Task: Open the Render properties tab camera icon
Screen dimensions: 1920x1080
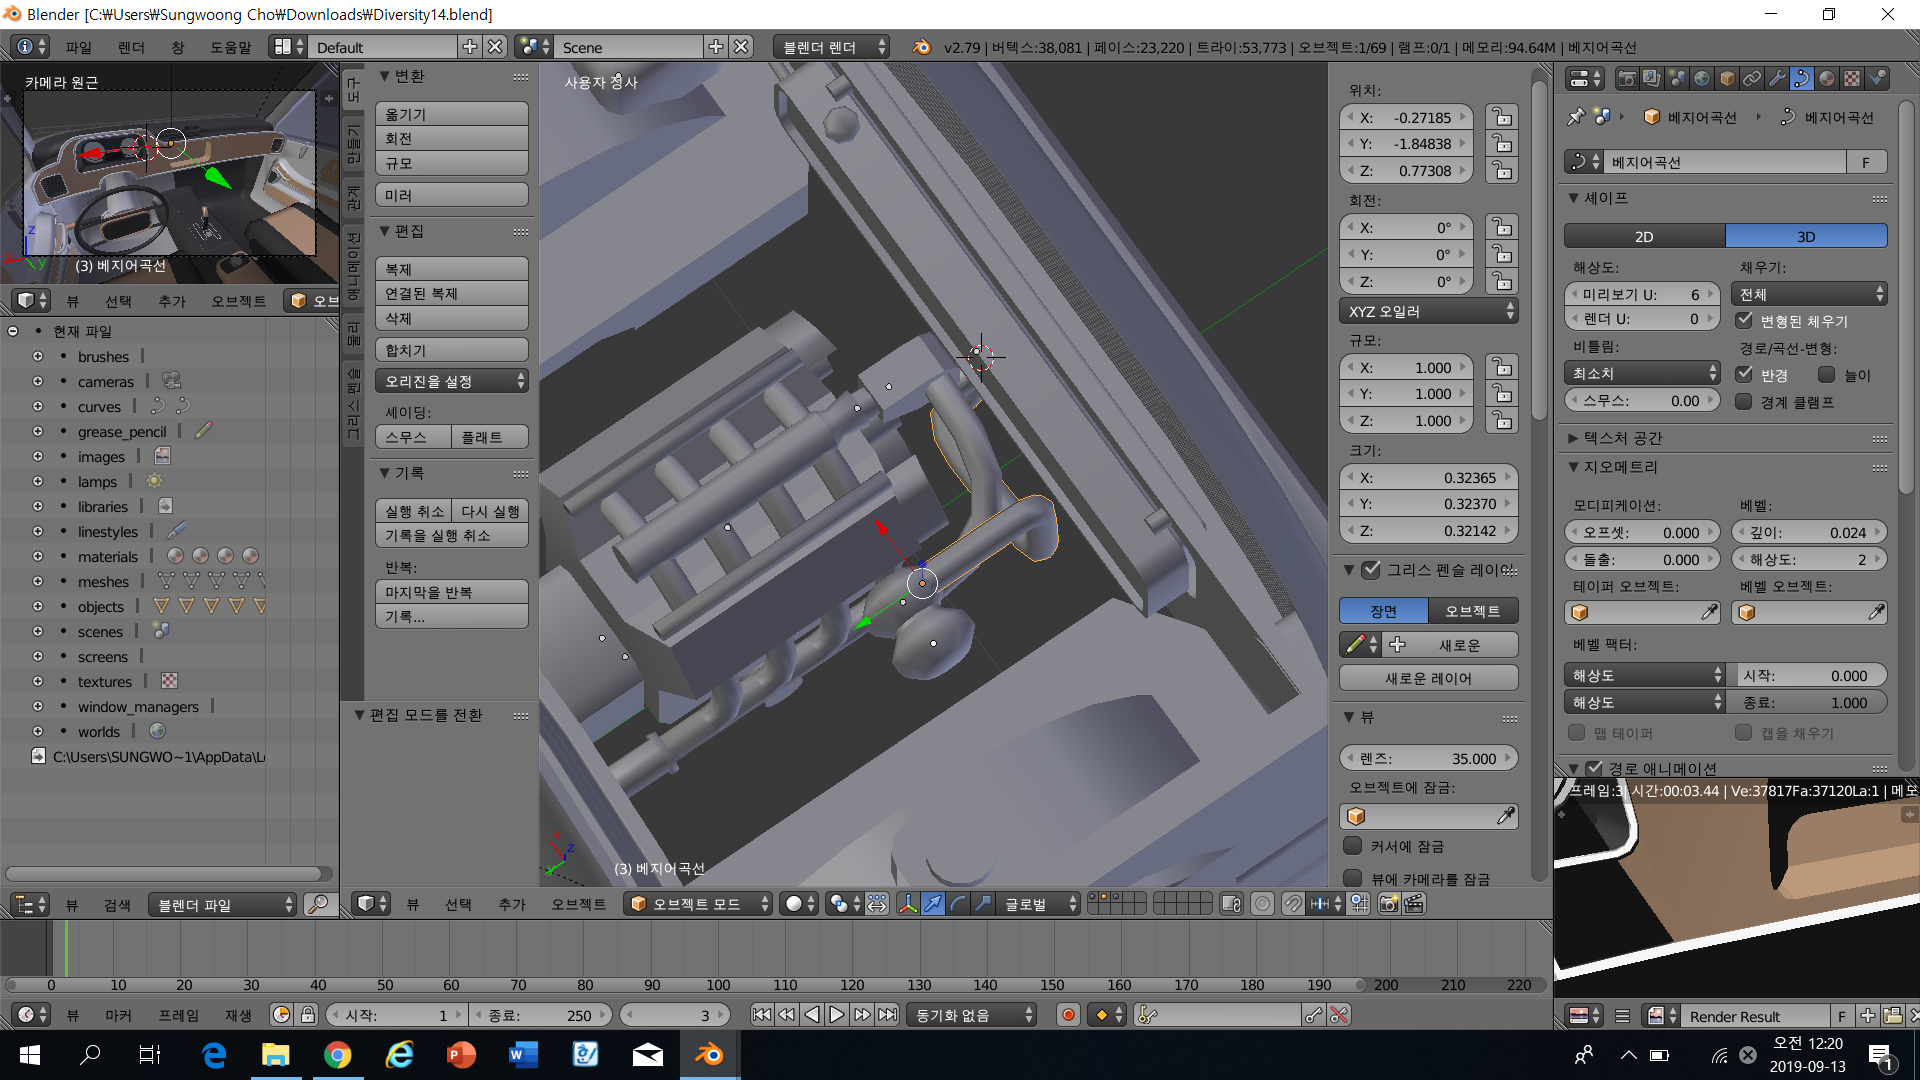Action: point(1627,78)
